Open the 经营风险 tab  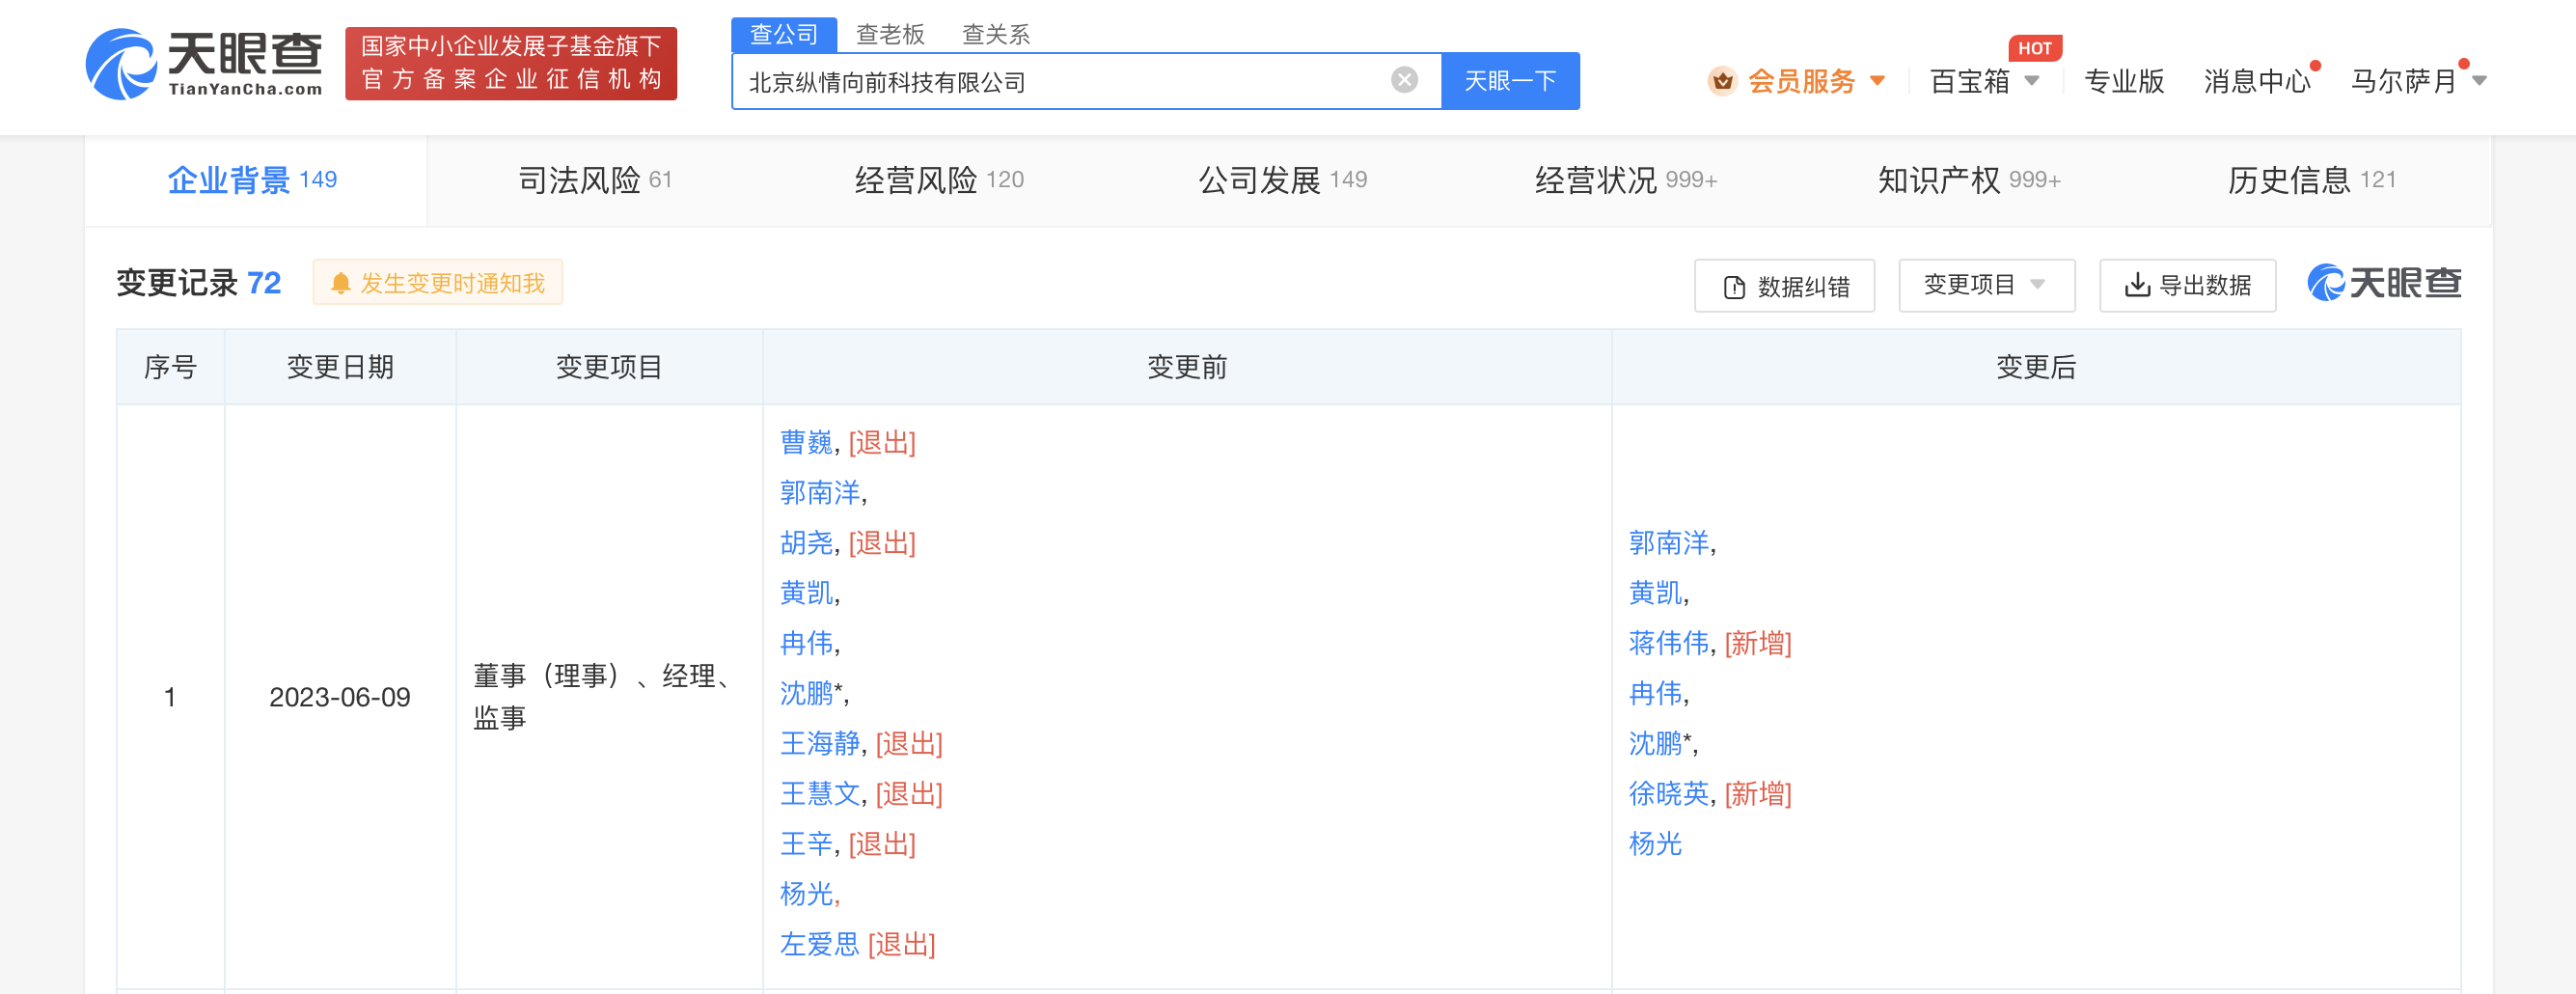(x=939, y=180)
